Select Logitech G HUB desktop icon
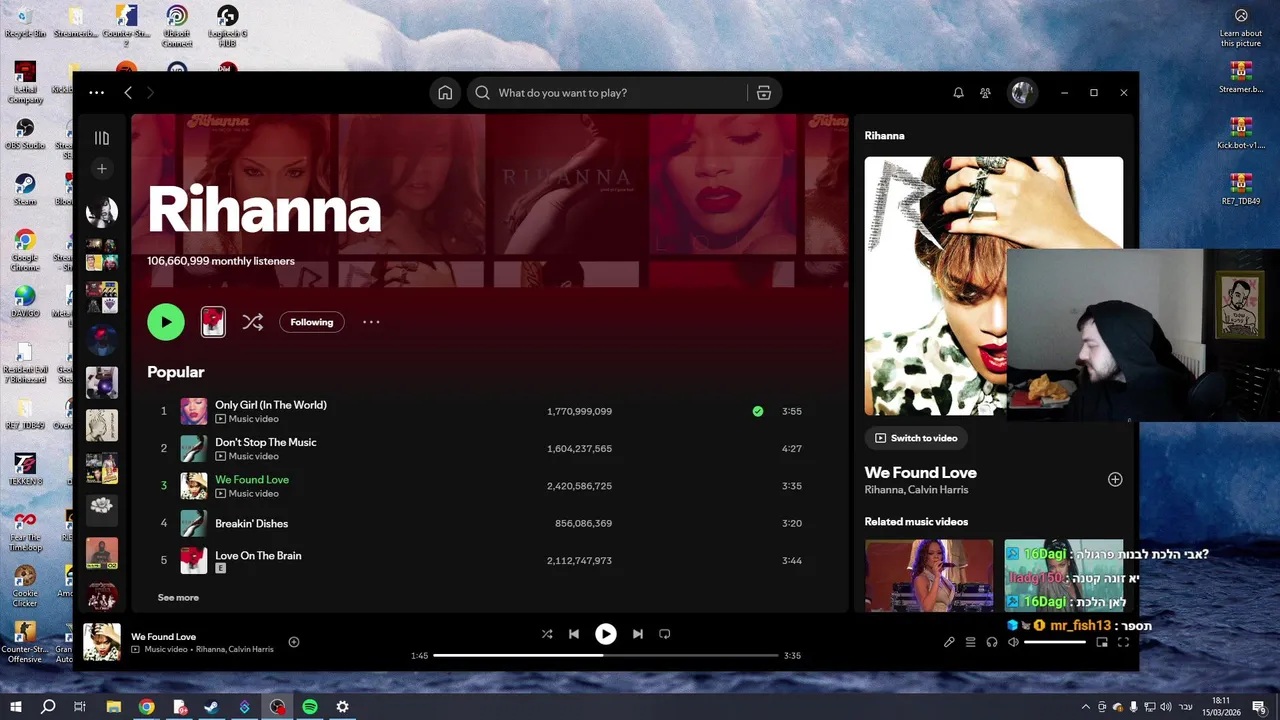Viewport: 1280px width, 720px height. [228, 26]
